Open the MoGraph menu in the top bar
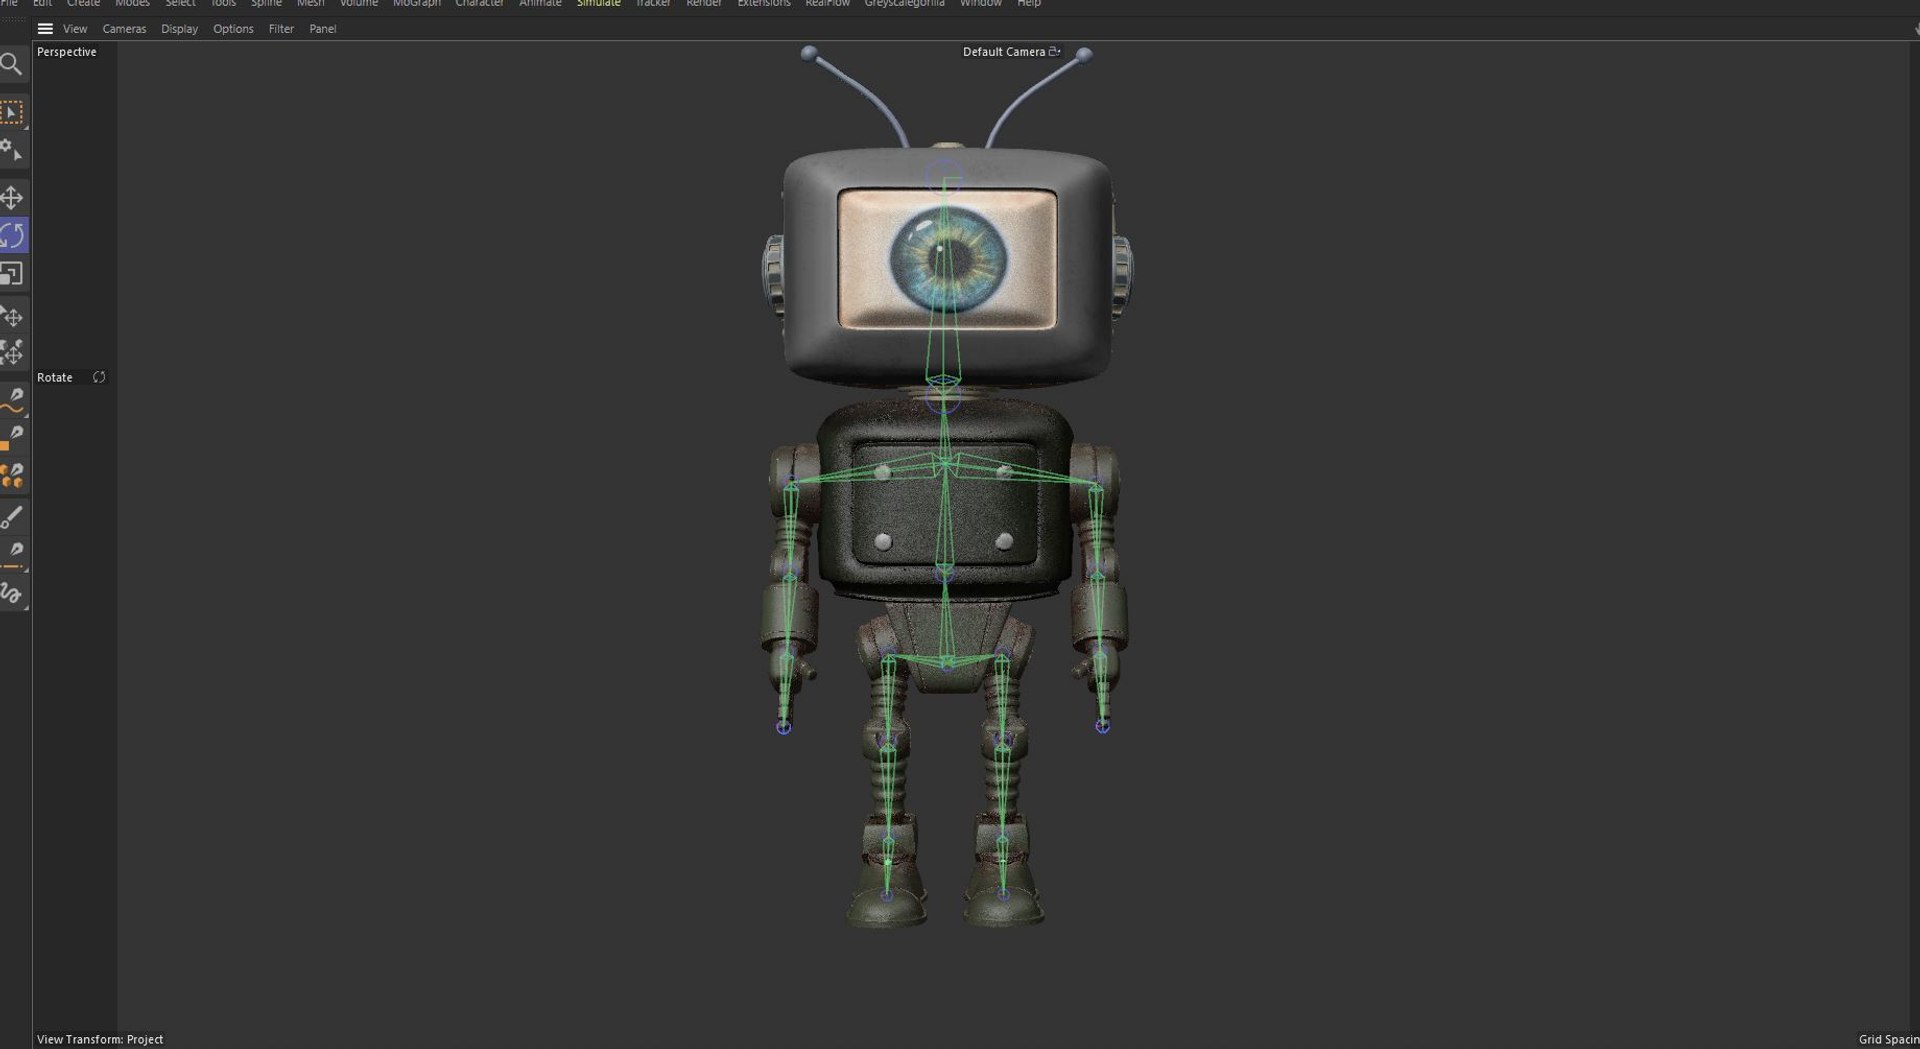1920x1049 pixels. (x=416, y=4)
